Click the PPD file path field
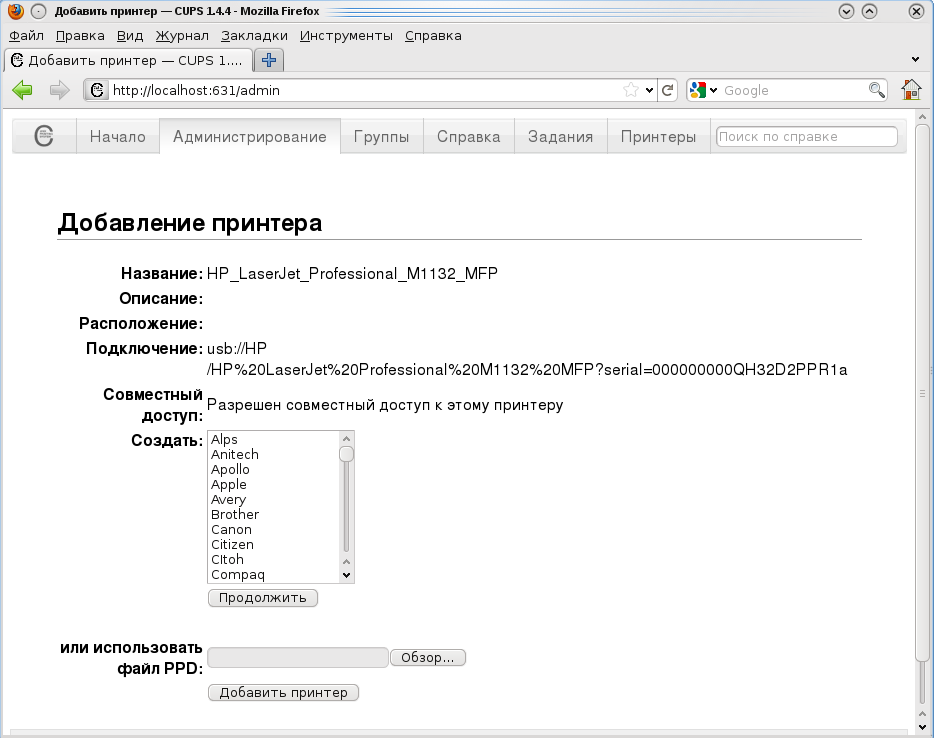This screenshot has height=738, width=934. 298,658
